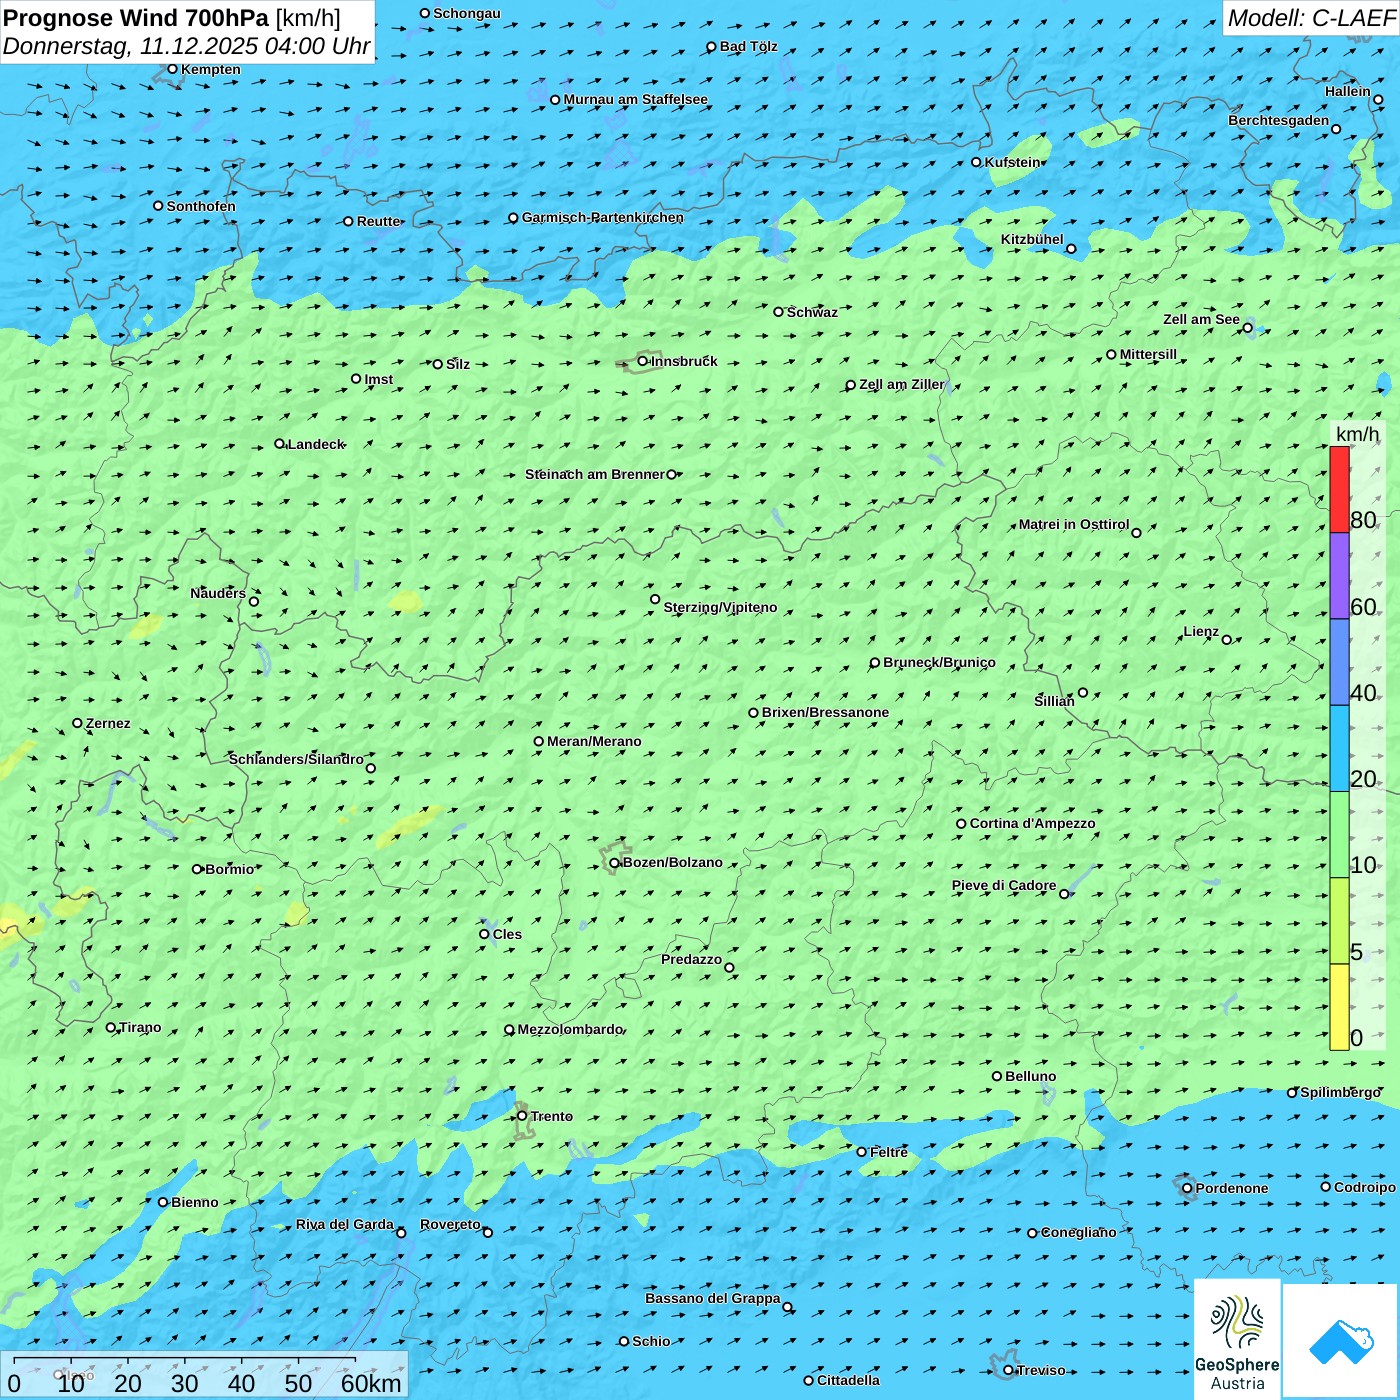Click the Kufstein location marker
This screenshot has height=1400, width=1400.
(x=977, y=162)
